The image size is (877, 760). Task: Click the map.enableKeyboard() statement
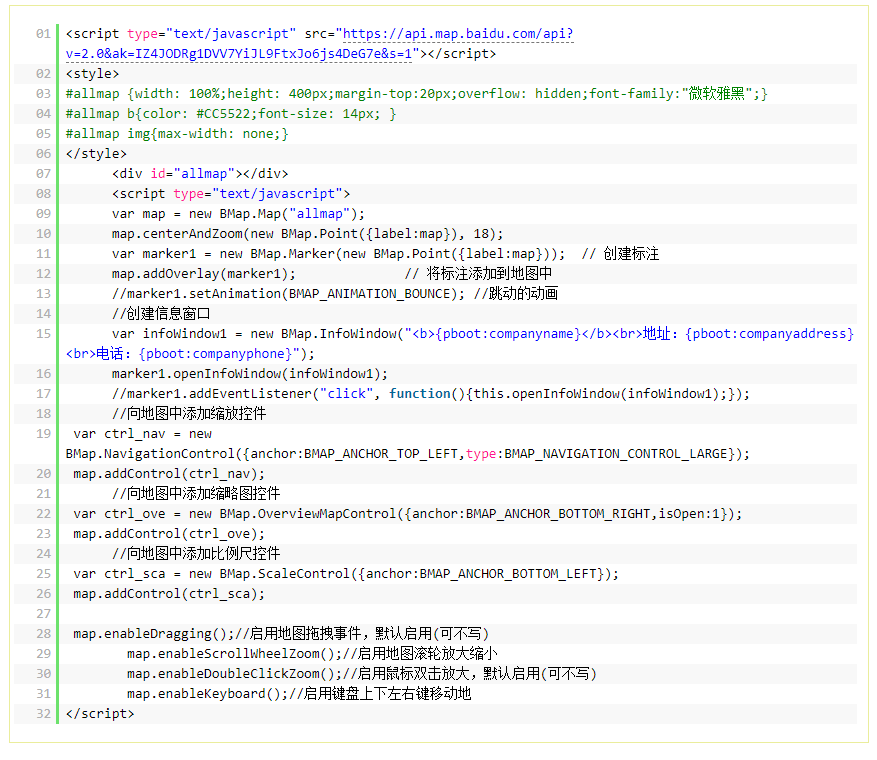tap(207, 694)
